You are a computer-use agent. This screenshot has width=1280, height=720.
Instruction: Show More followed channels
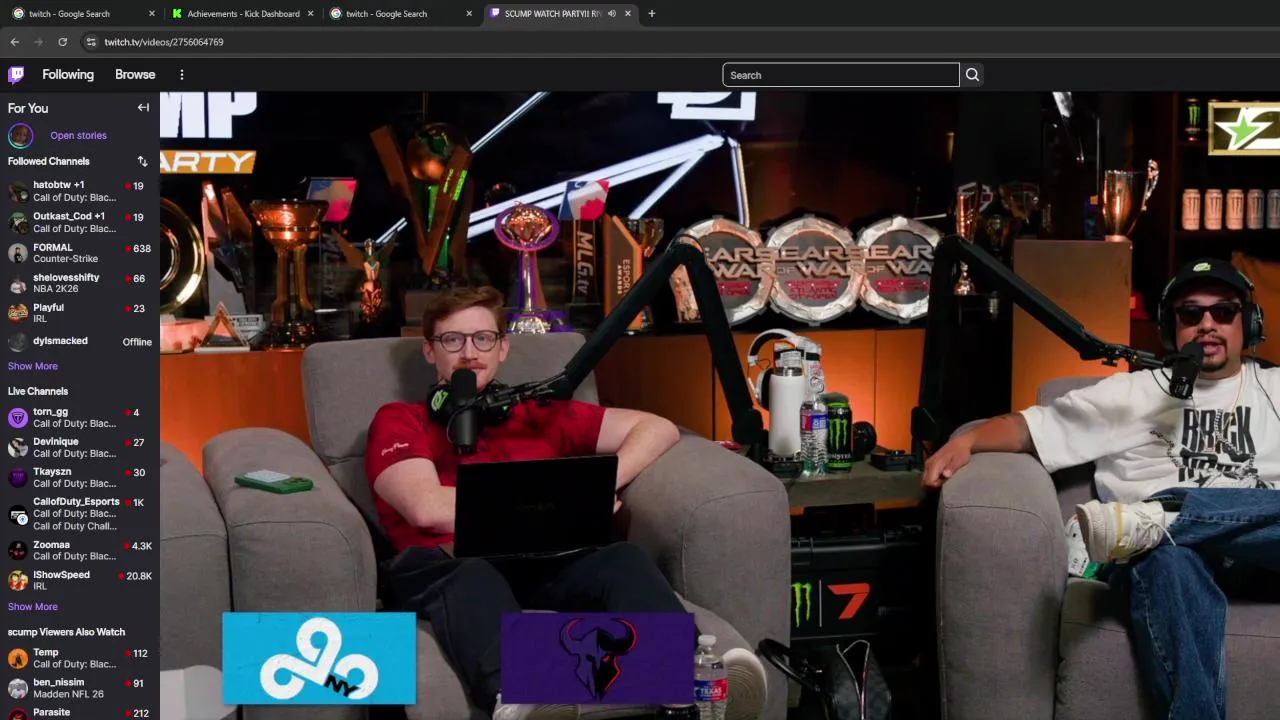pyautogui.click(x=33, y=366)
